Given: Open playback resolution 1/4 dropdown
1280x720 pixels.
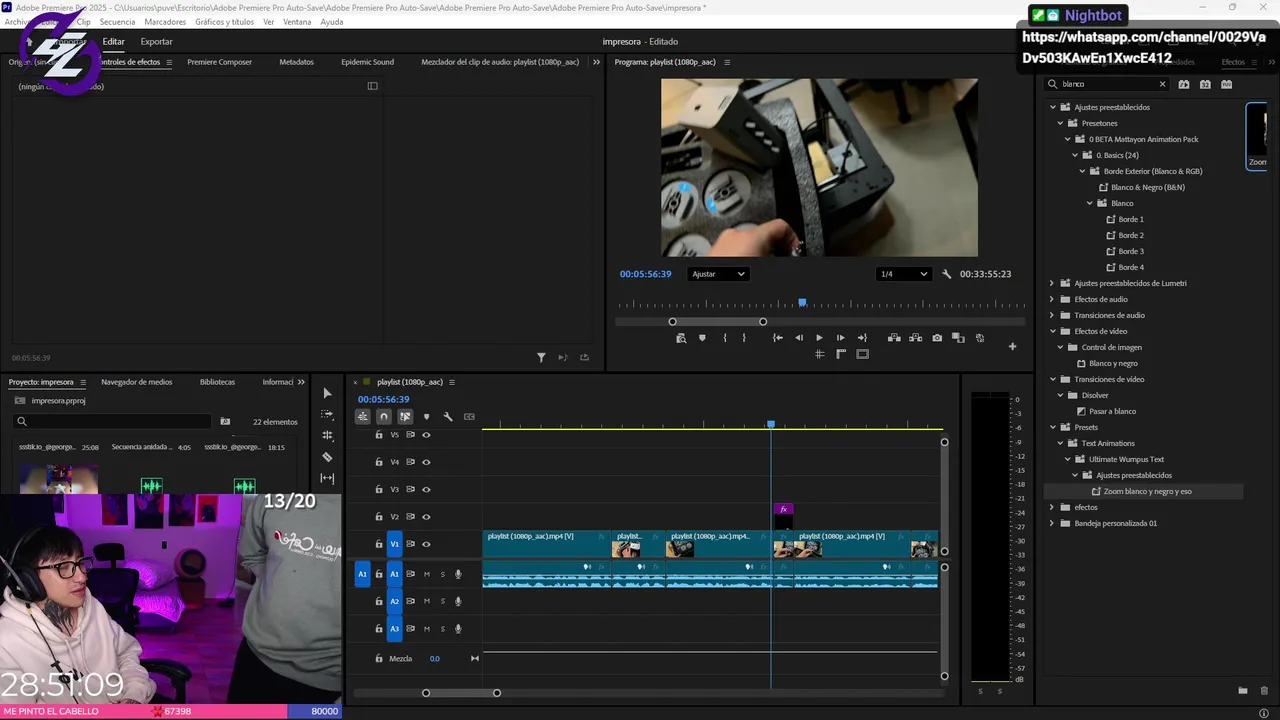Looking at the screenshot, I should (x=904, y=274).
